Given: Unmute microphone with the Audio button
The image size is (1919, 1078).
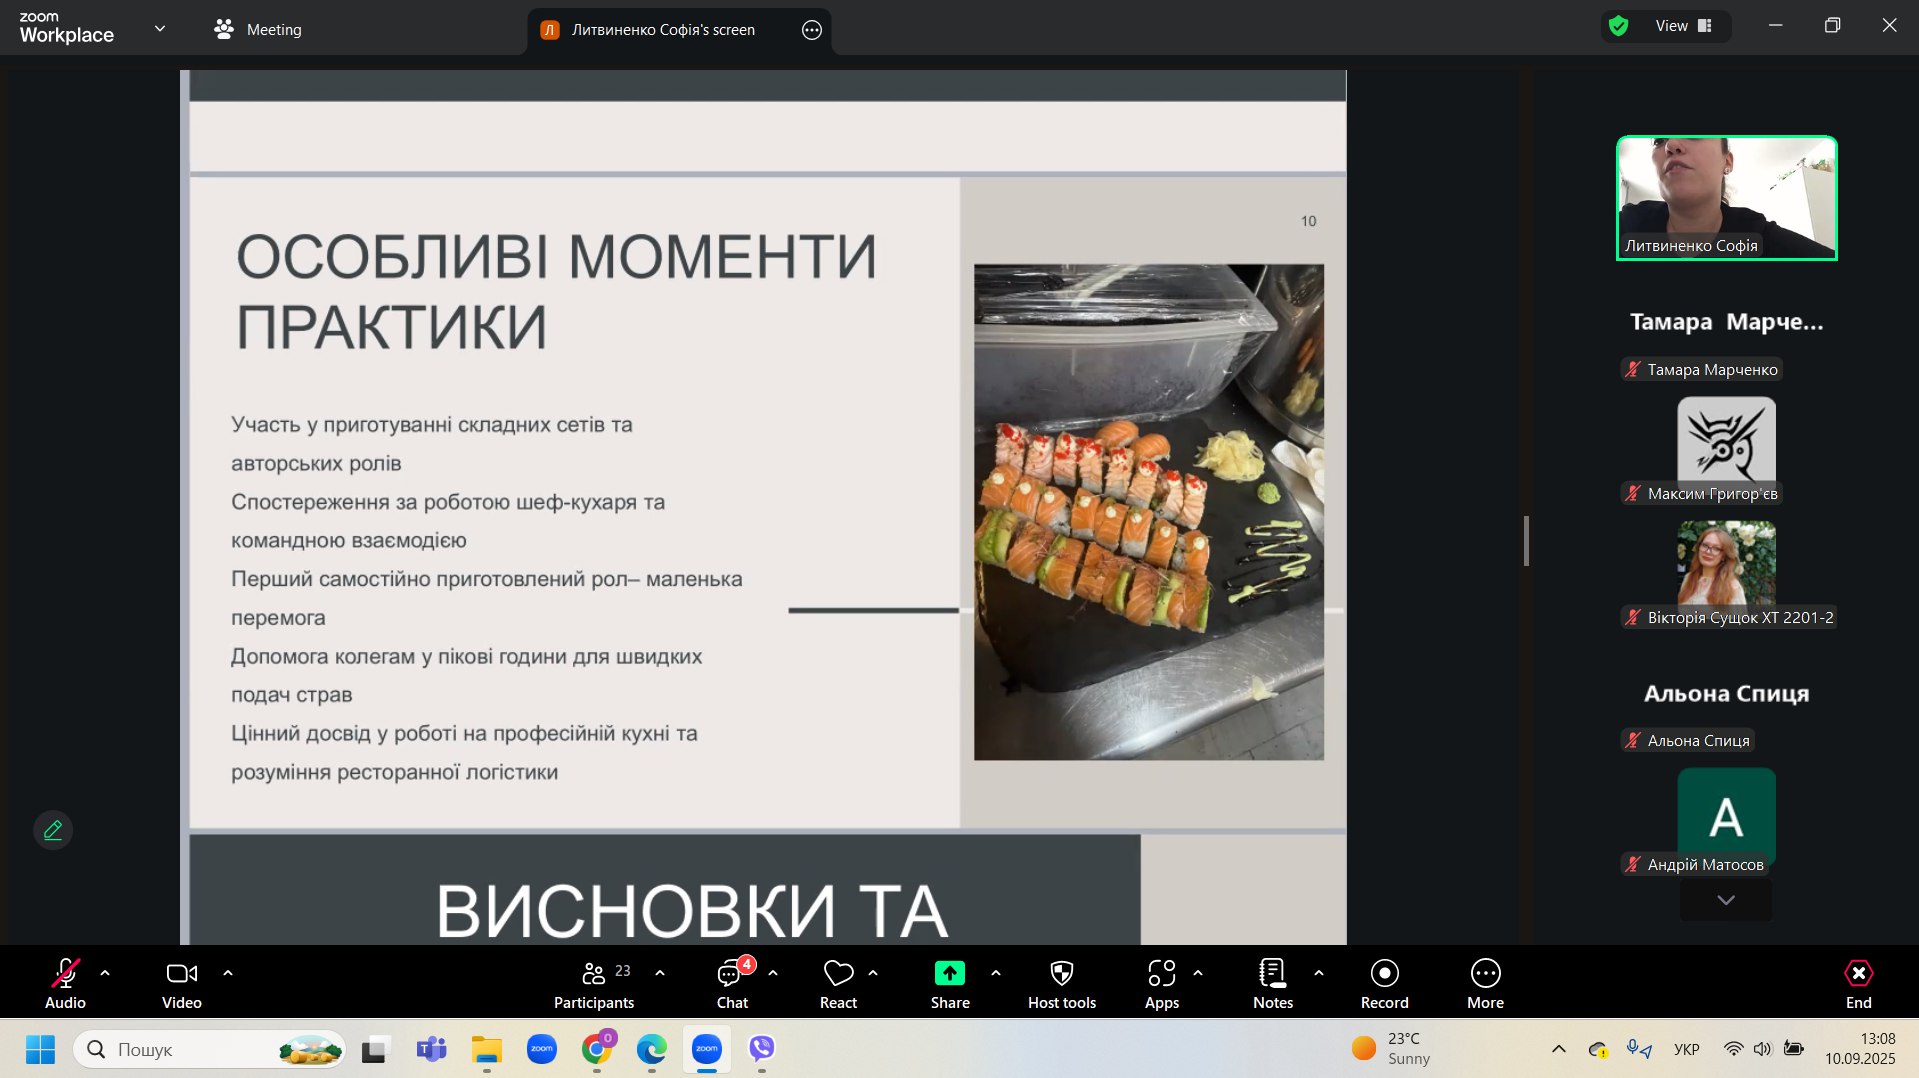Looking at the screenshot, I should [x=65, y=983].
